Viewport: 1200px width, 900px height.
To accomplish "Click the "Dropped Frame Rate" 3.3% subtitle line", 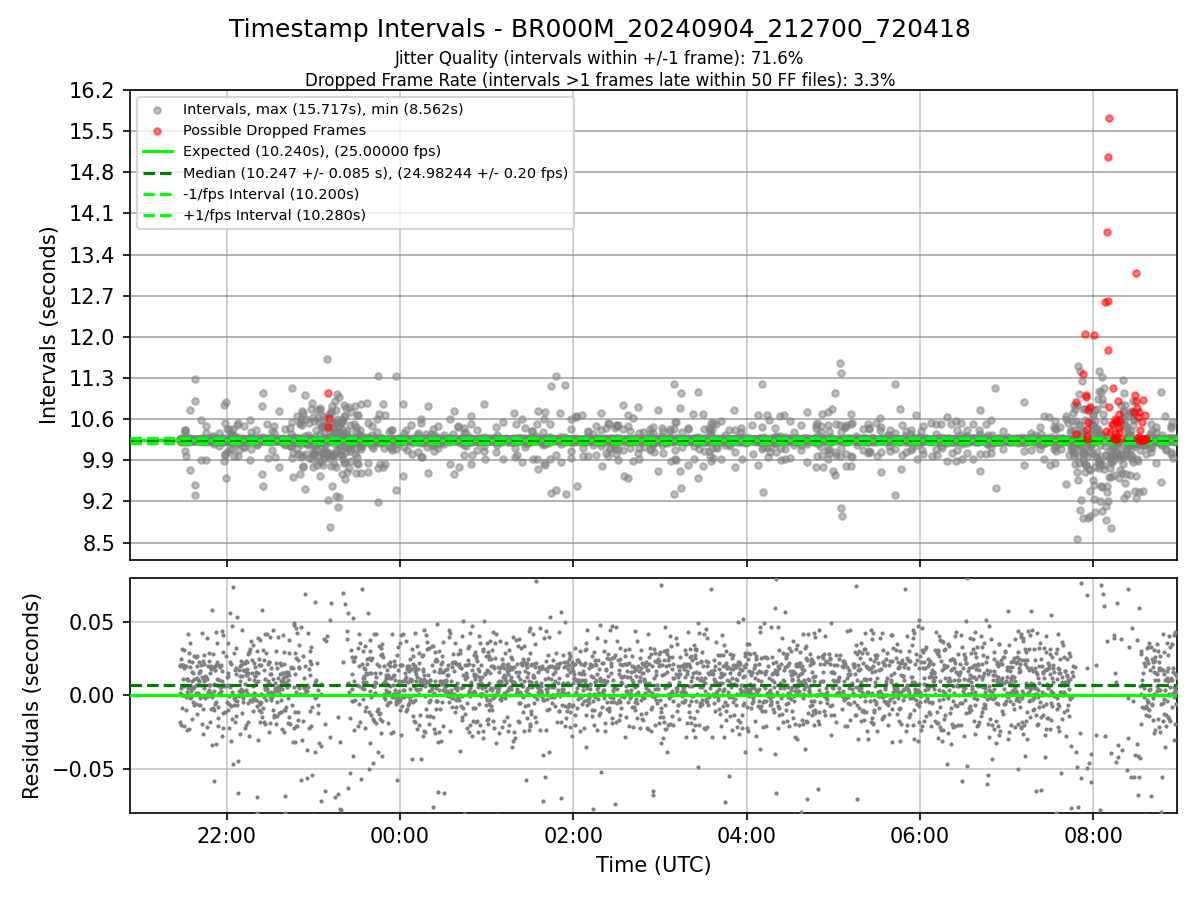I will coord(599,79).
